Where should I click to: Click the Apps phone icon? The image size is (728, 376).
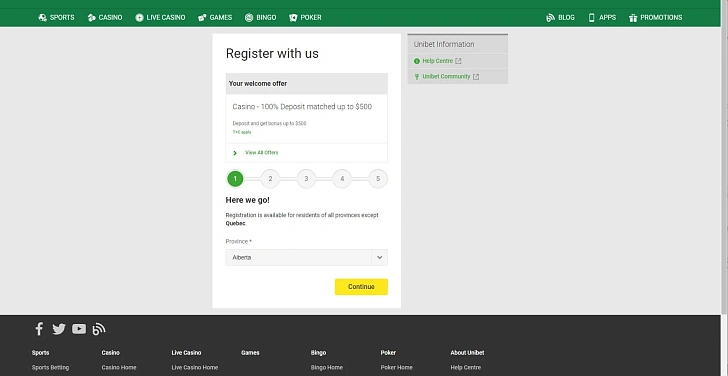[592, 18]
